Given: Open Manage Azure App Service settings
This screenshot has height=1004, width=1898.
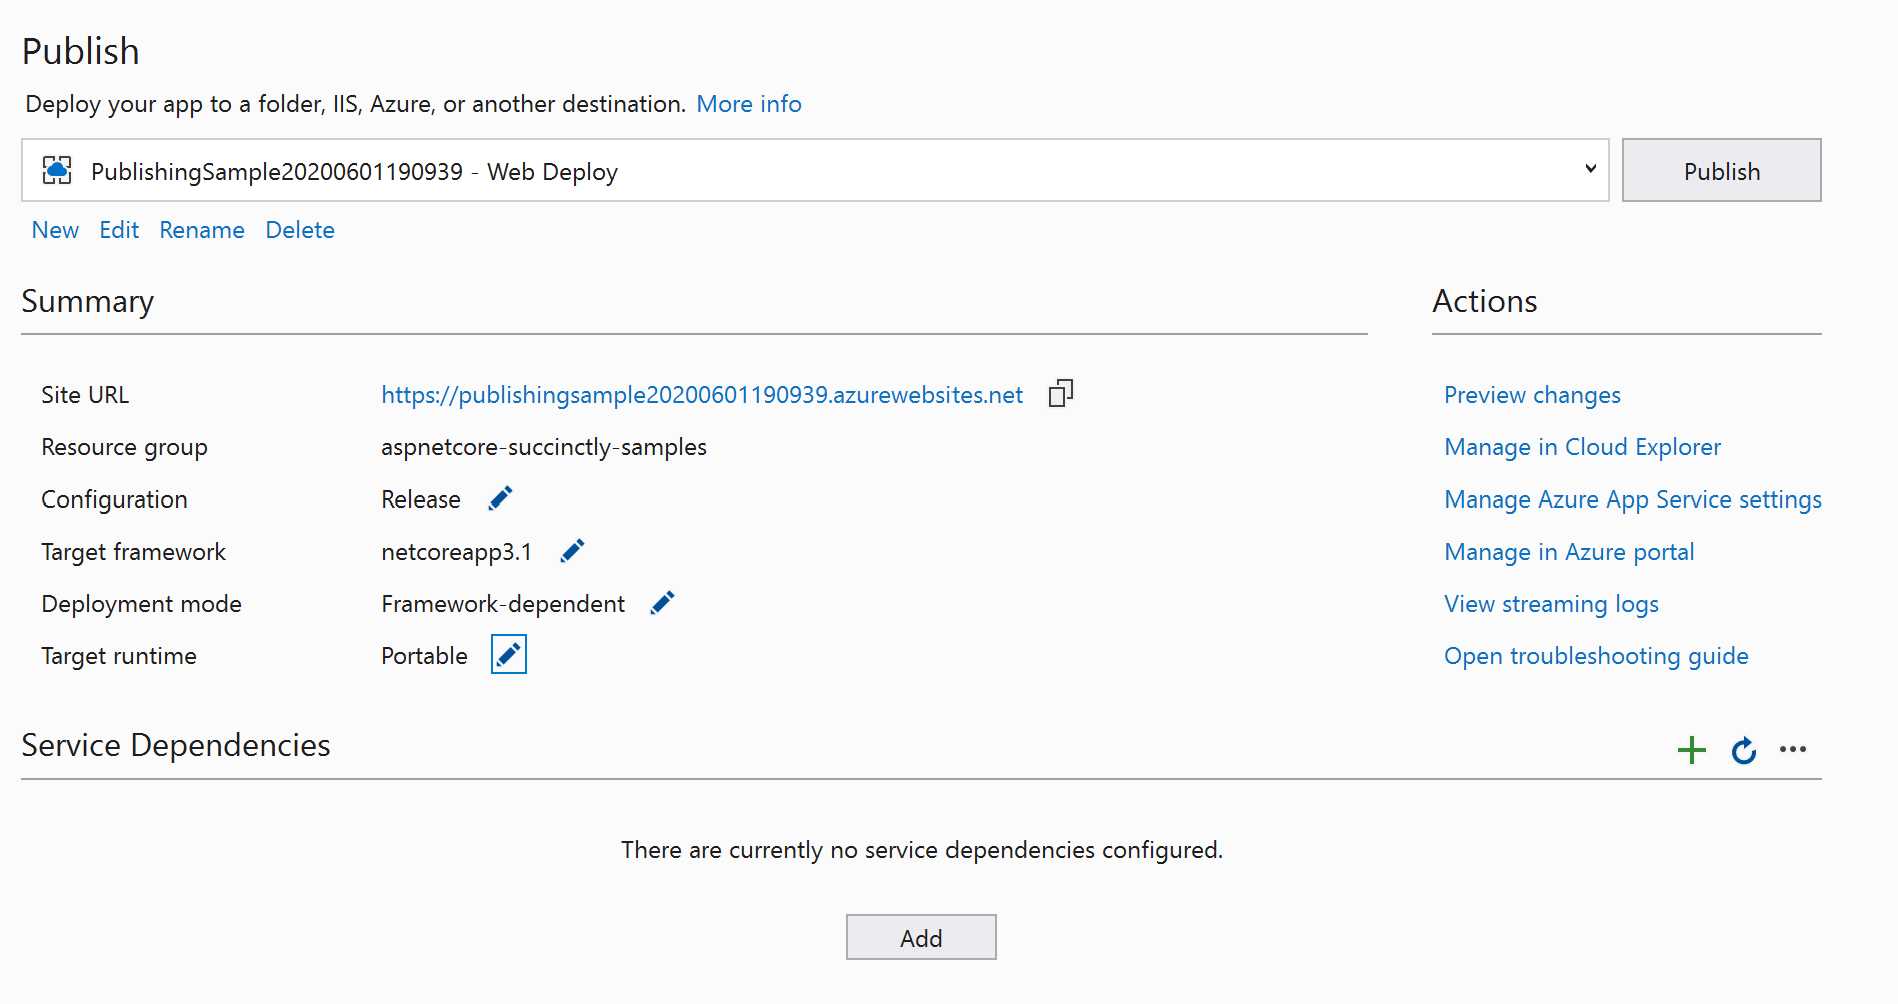Looking at the screenshot, I should (1632, 499).
